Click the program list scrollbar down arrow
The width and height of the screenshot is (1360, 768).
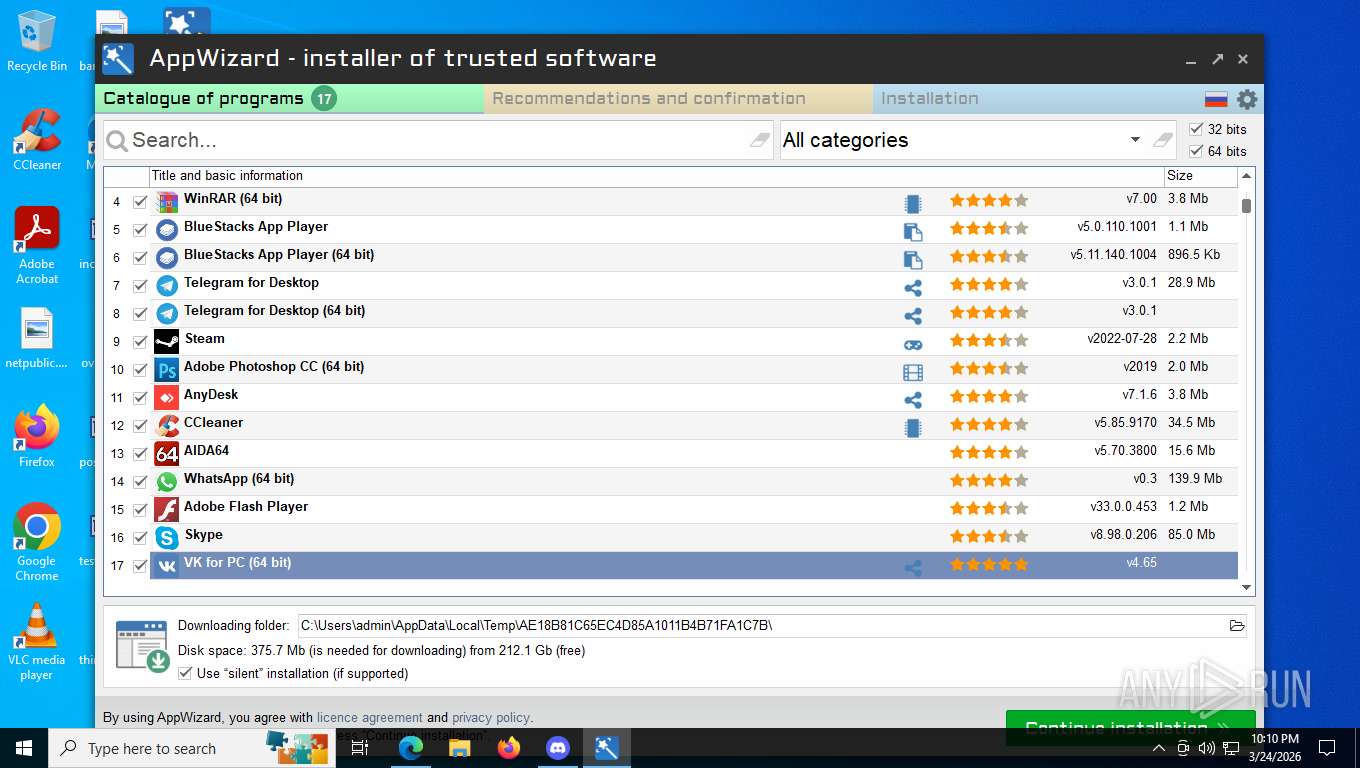pos(1246,588)
